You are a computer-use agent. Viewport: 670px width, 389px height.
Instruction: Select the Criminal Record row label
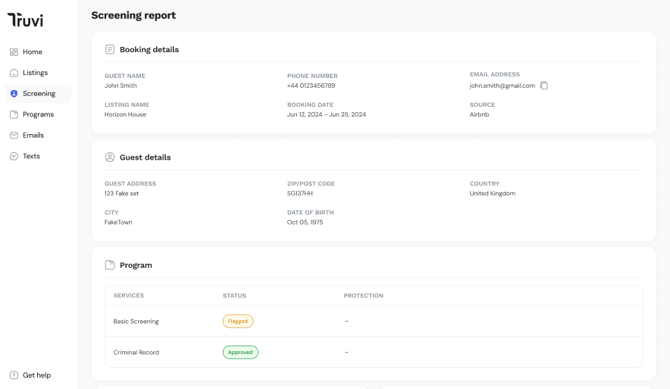click(136, 353)
